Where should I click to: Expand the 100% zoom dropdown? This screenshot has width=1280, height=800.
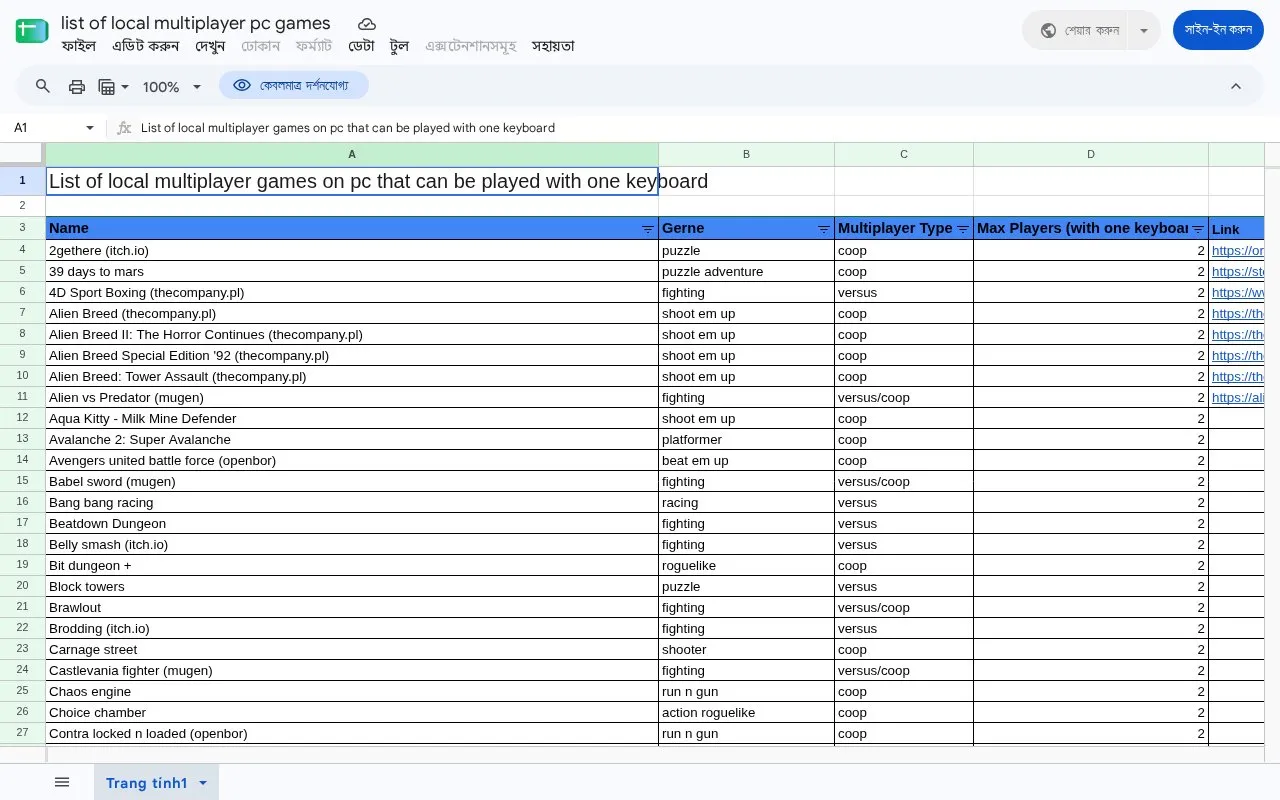click(x=197, y=87)
